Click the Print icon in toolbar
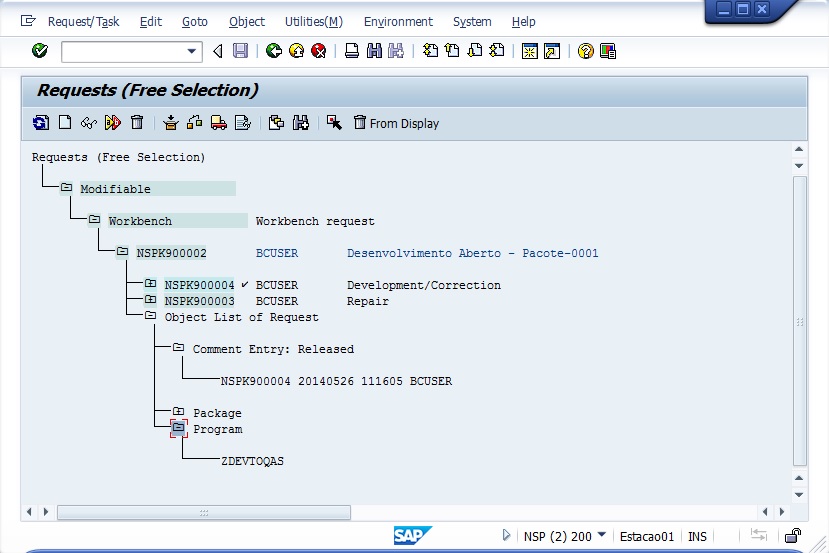Viewport: 829px width, 553px height. click(352, 51)
